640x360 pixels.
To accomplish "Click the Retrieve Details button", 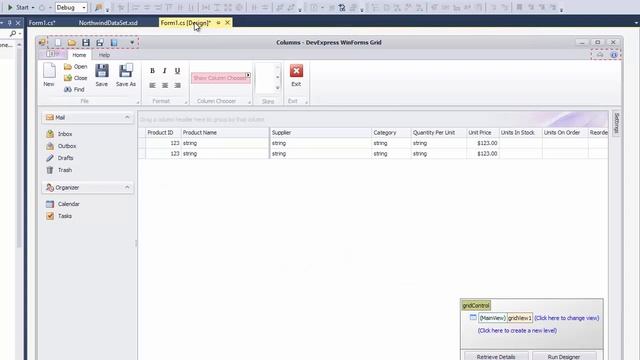I will point(496,356).
